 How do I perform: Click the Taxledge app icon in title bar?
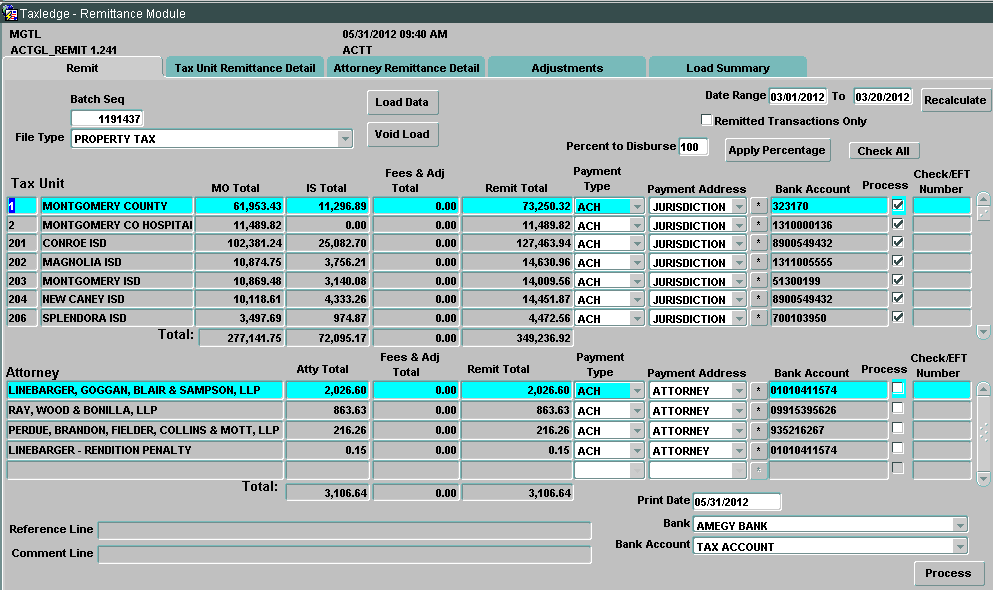click(x=10, y=13)
